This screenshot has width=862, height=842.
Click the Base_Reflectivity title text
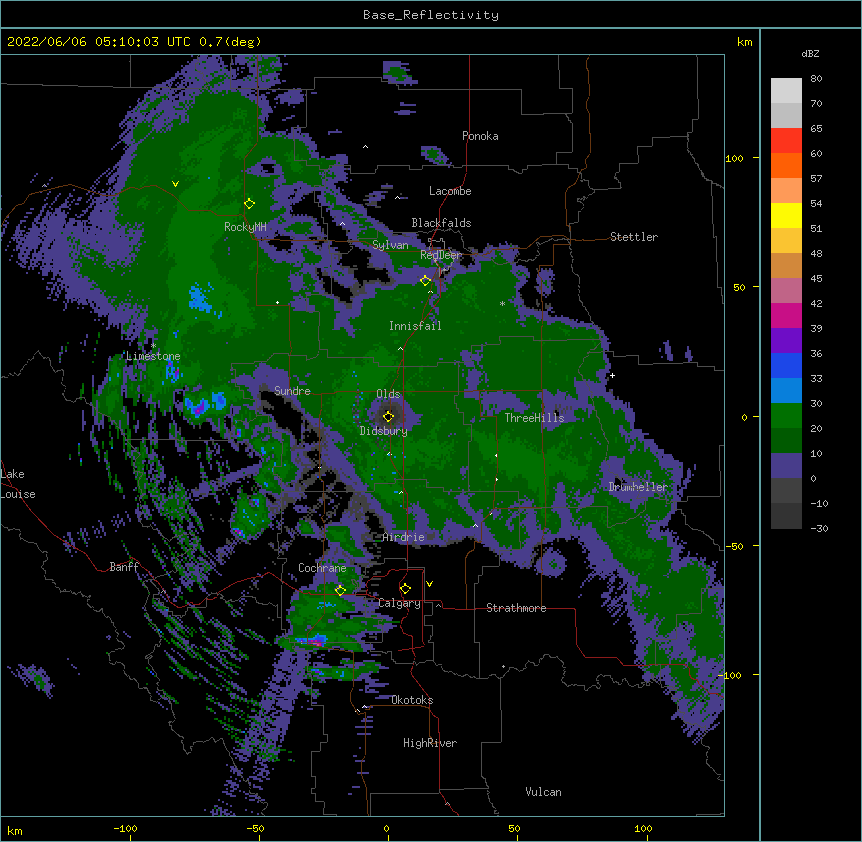click(x=431, y=15)
